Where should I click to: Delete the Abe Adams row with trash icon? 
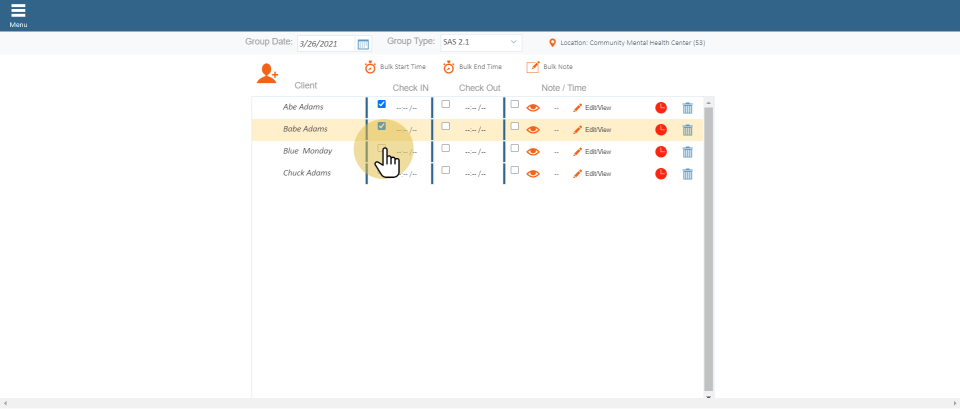687,108
